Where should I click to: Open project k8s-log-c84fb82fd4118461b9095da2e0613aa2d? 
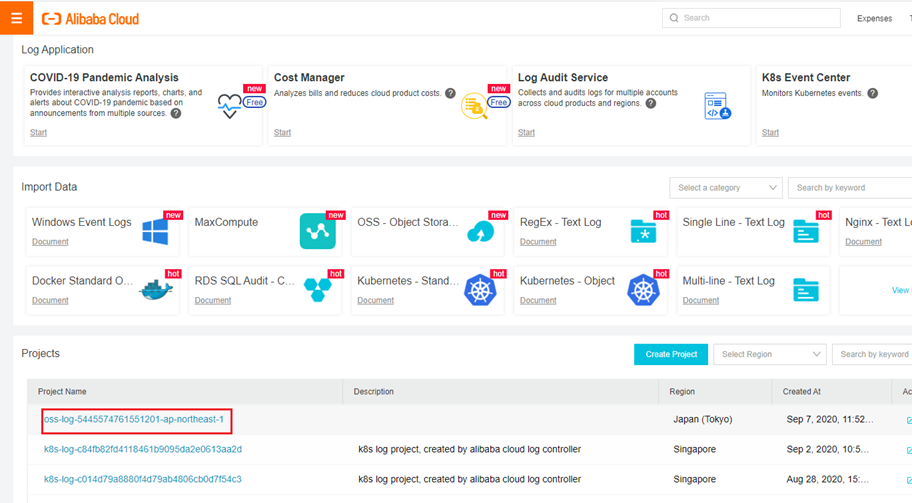coord(143,450)
